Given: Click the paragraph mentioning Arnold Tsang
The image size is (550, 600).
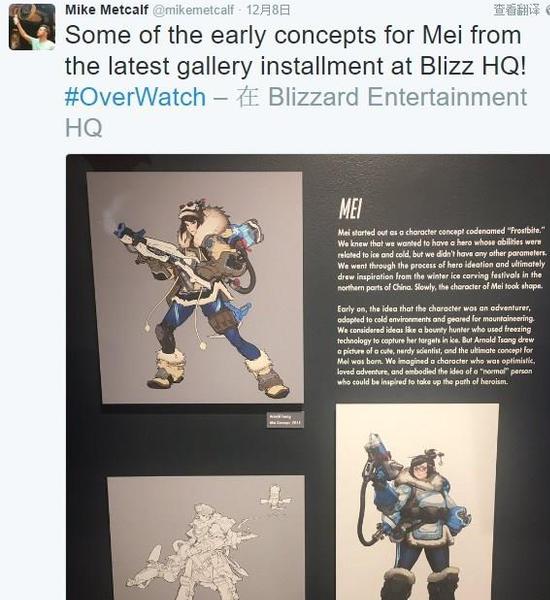Looking at the screenshot, I should tap(436, 345).
